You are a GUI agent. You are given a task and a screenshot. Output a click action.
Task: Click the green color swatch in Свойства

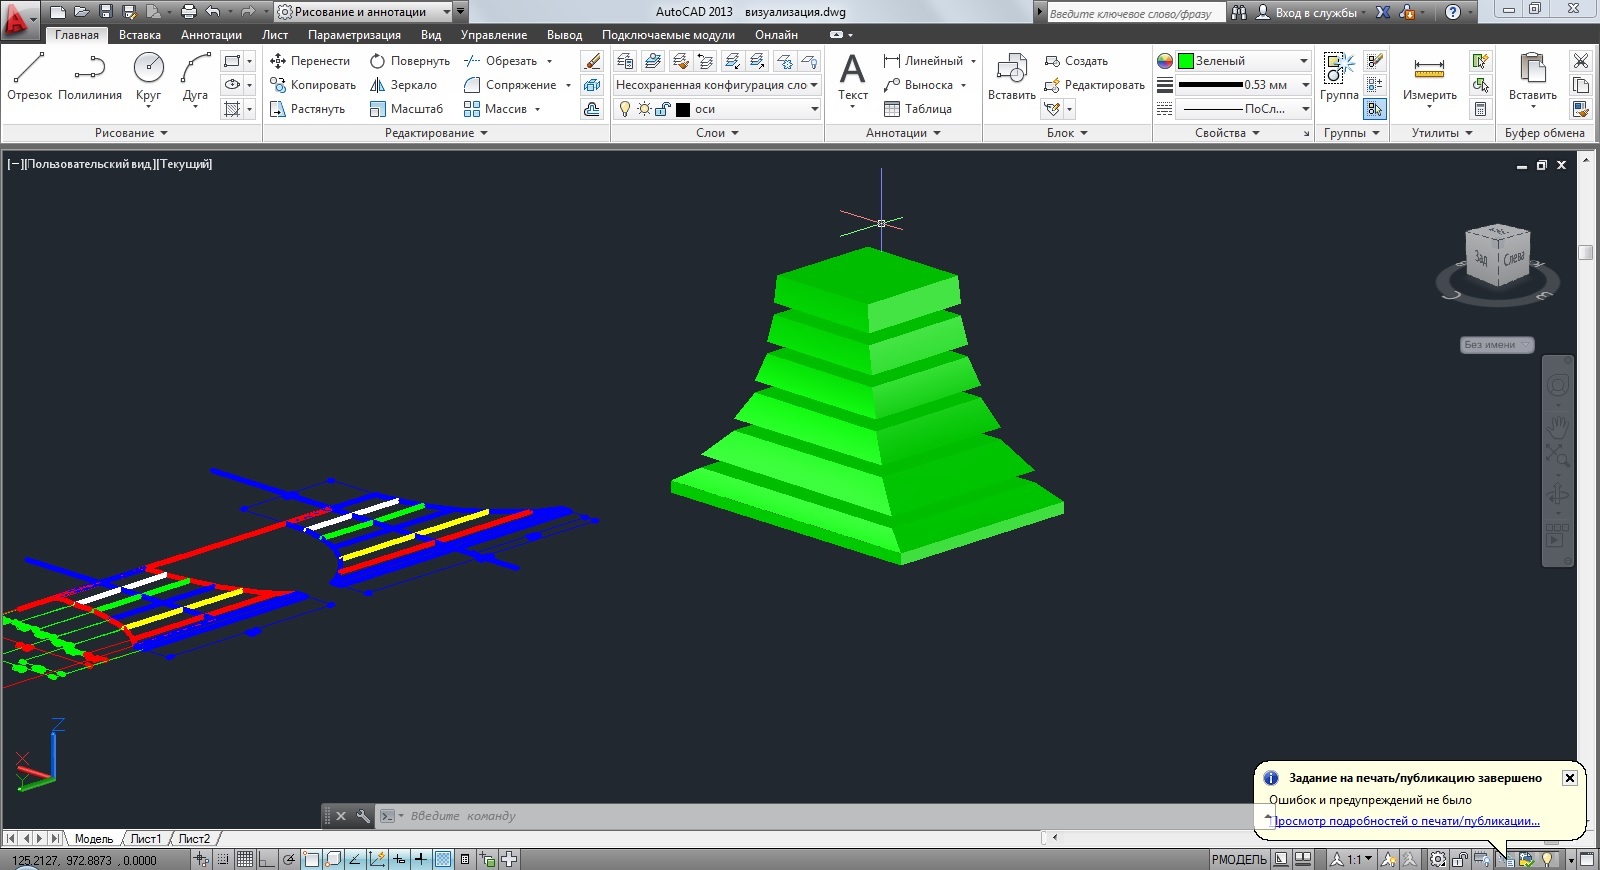coord(1186,61)
